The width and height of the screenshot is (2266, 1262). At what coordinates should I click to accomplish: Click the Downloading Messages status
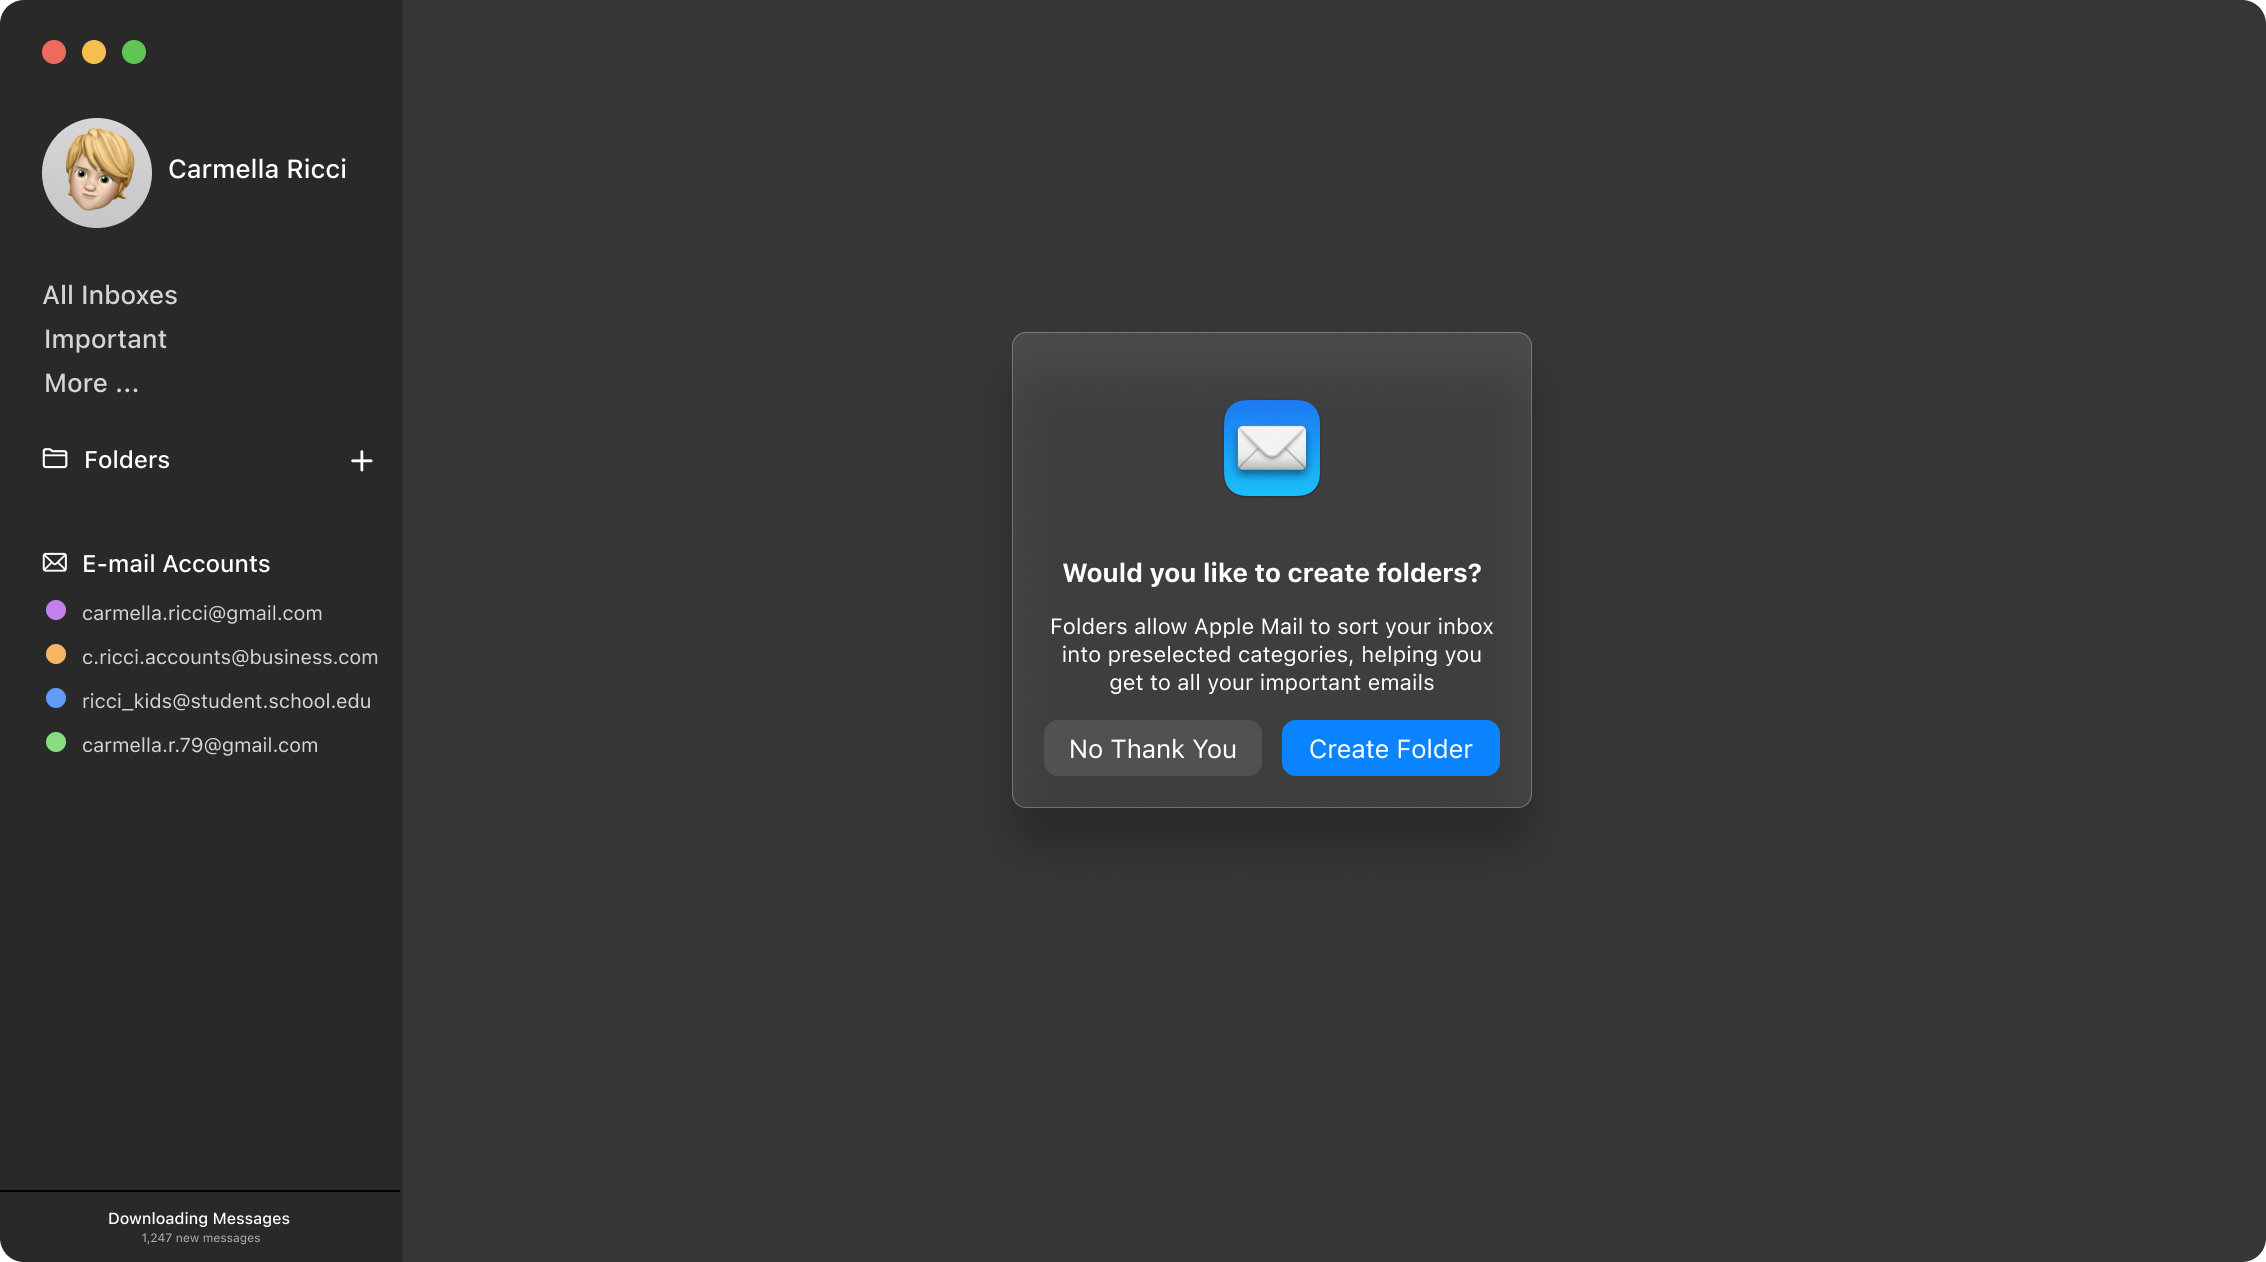click(x=199, y=1218)
